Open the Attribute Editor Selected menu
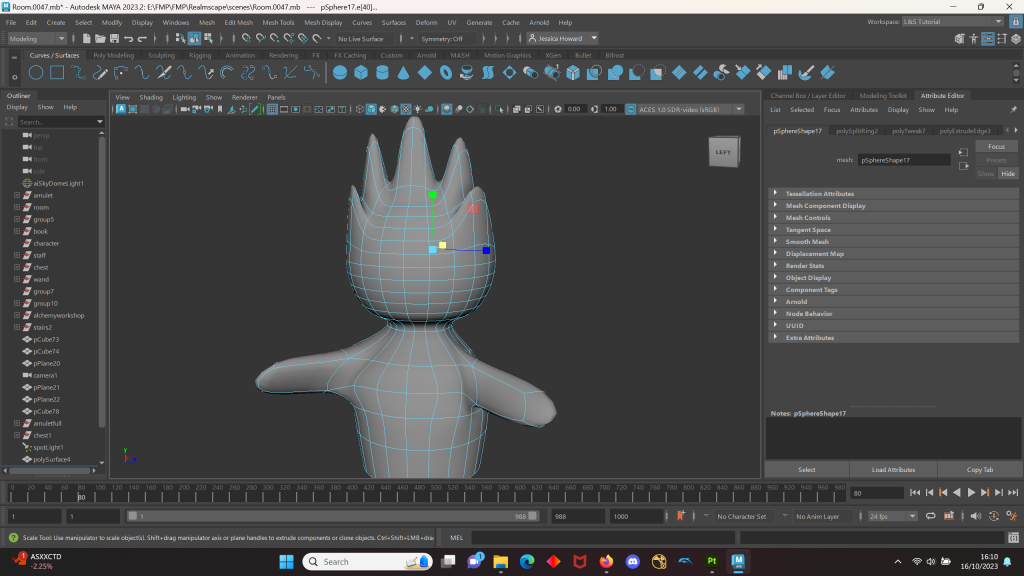Image resolution: width=1024 pixels, height=576 pixels. tap(802, 110)
